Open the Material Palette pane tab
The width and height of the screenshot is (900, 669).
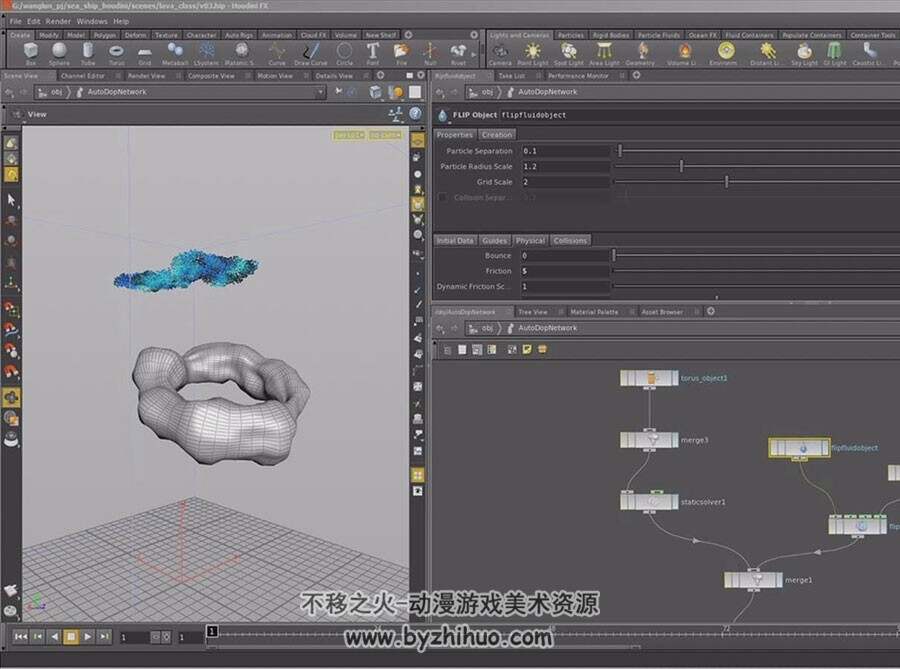pos(594,312)
